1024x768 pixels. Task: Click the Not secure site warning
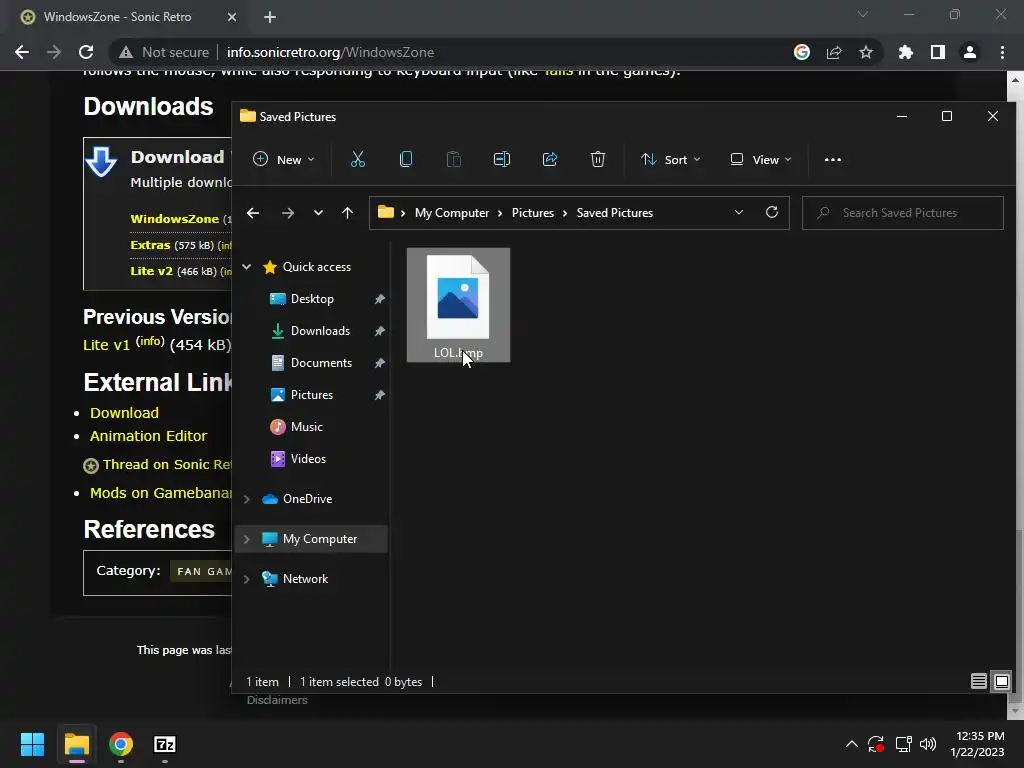pyautogui.click(x=165, y=52)
